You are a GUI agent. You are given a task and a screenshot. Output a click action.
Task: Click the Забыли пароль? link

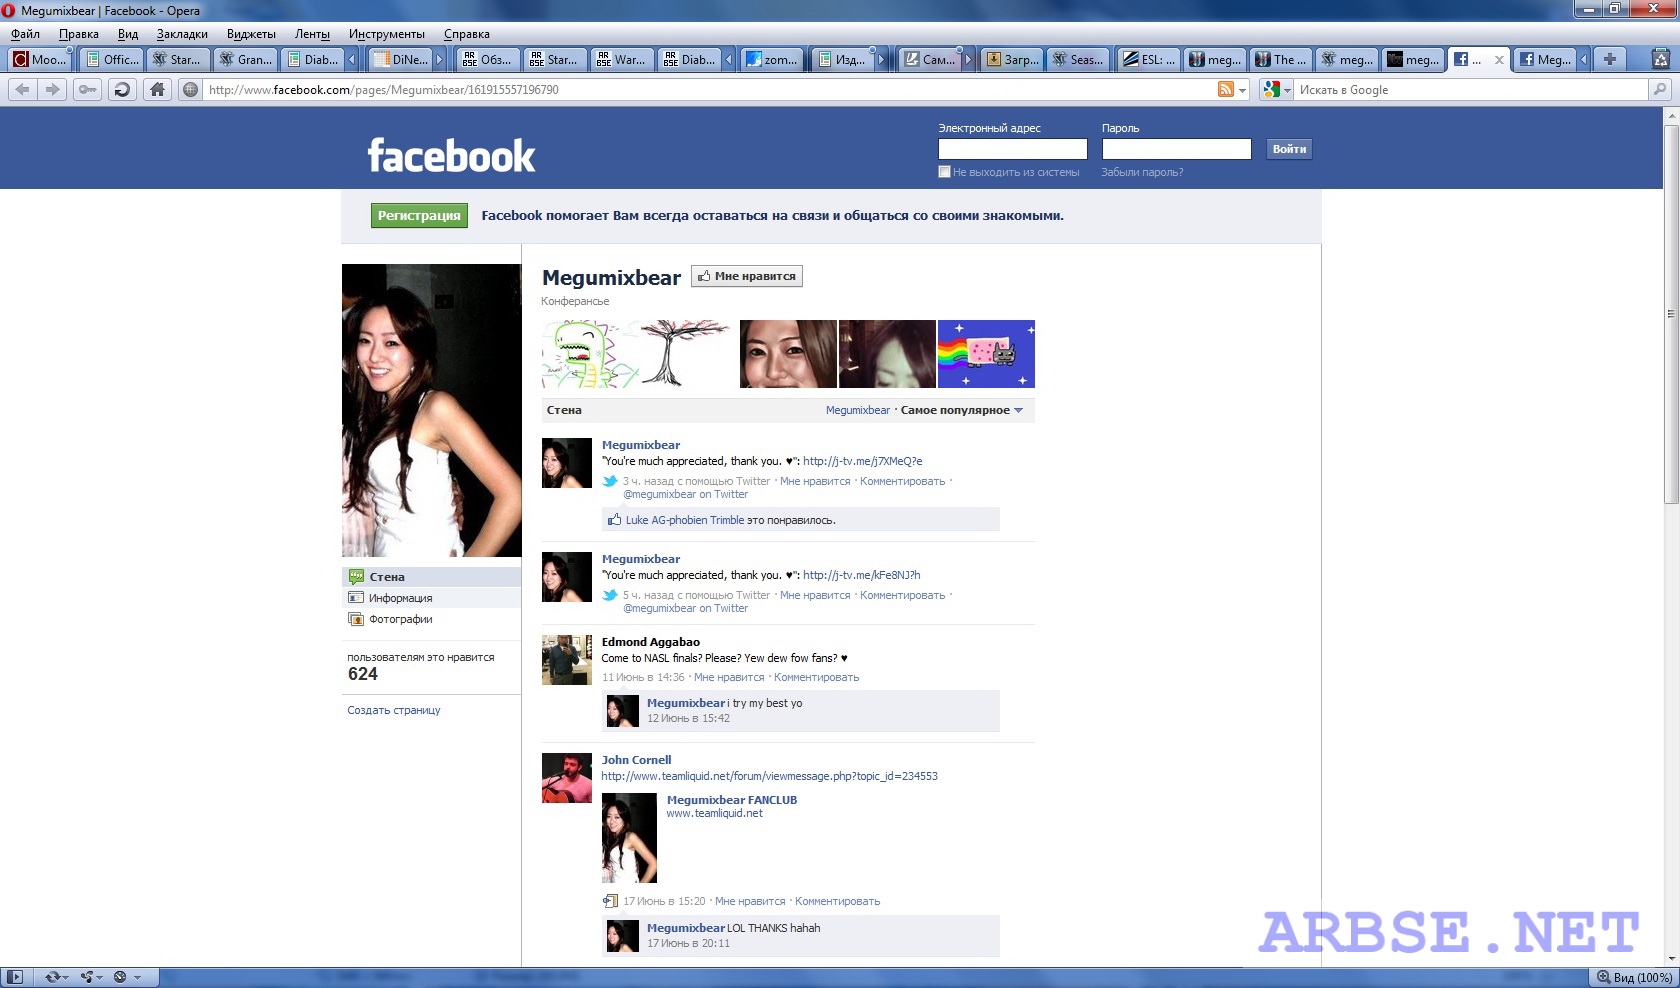click(x=1142, y=172)
